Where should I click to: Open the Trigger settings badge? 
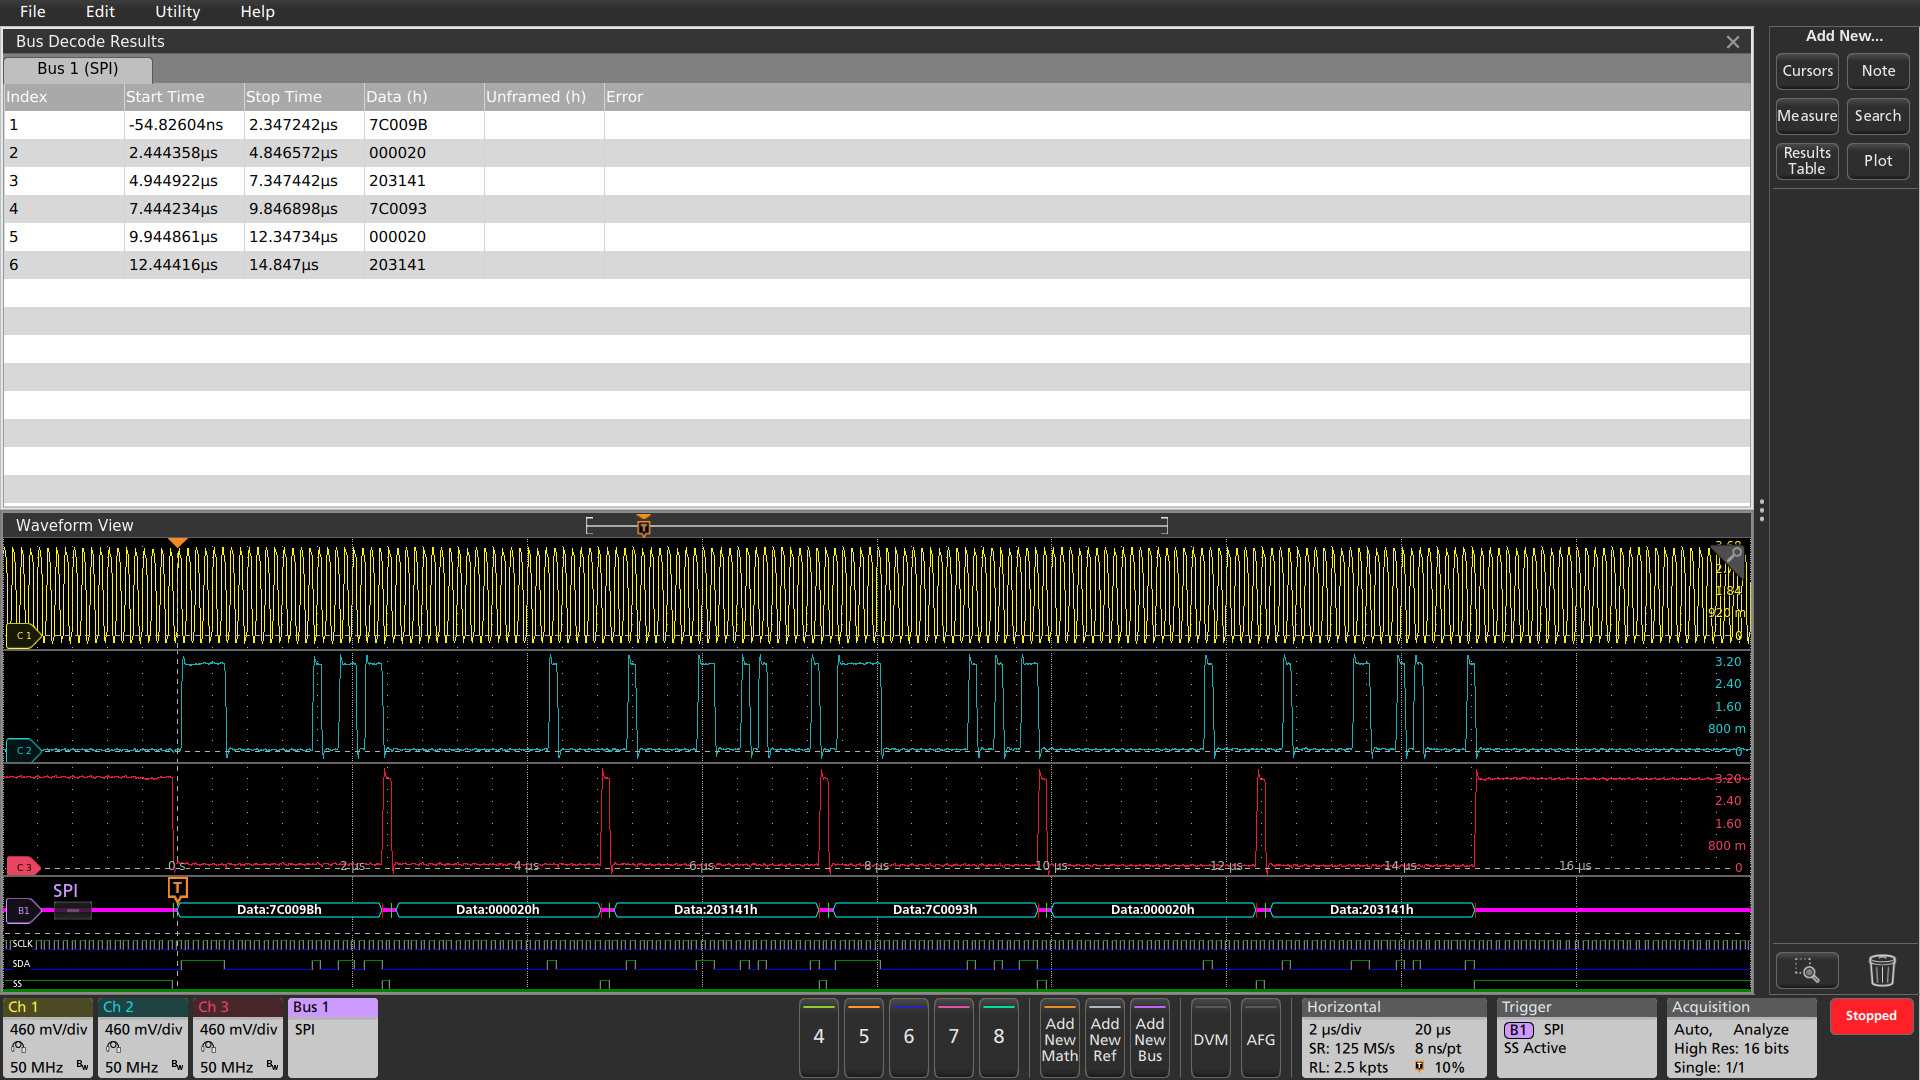1576,1037
